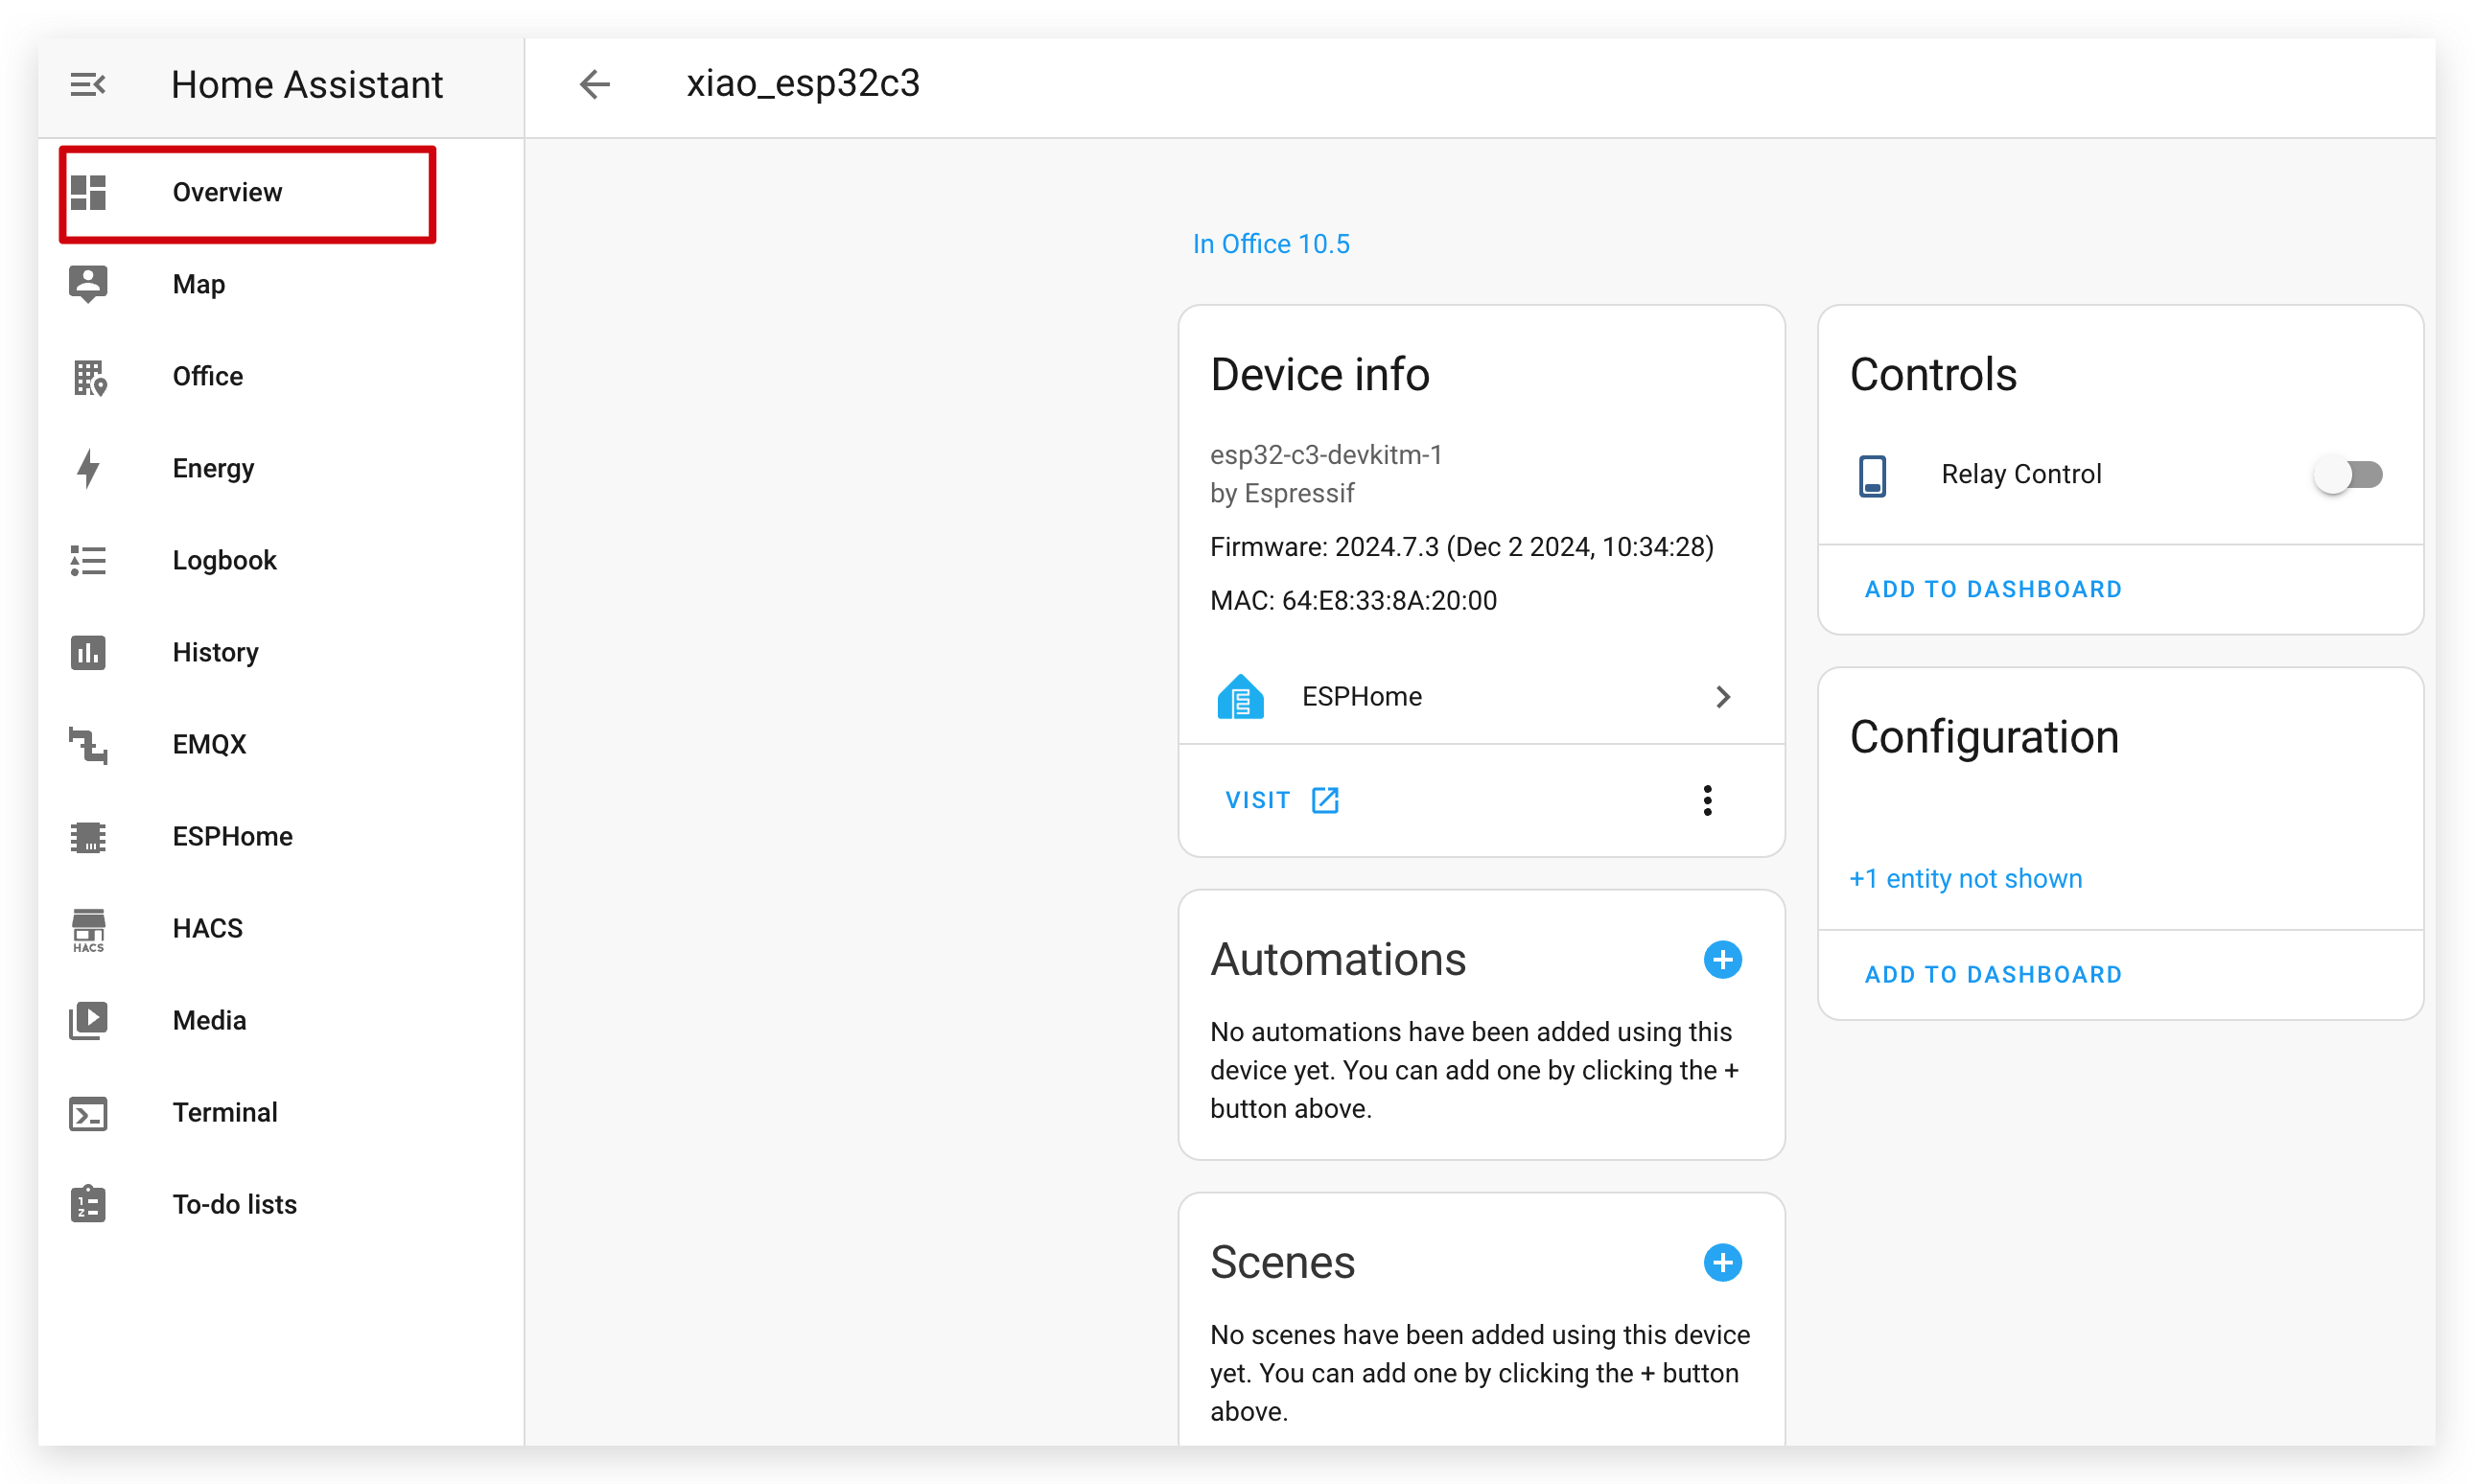Add an automation with the plus icon
This screenshot has height=1484, width=2474.
coord(1722,960)
